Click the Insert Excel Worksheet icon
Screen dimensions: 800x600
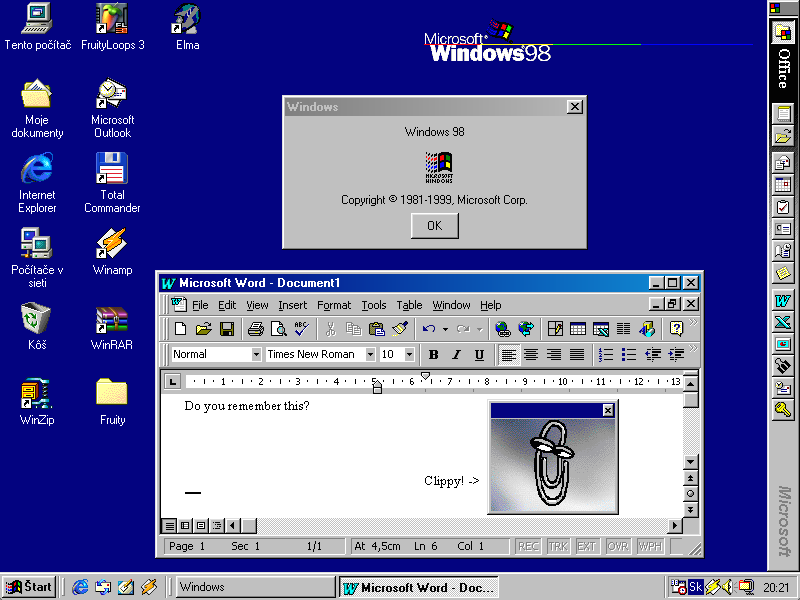point(601,329)
